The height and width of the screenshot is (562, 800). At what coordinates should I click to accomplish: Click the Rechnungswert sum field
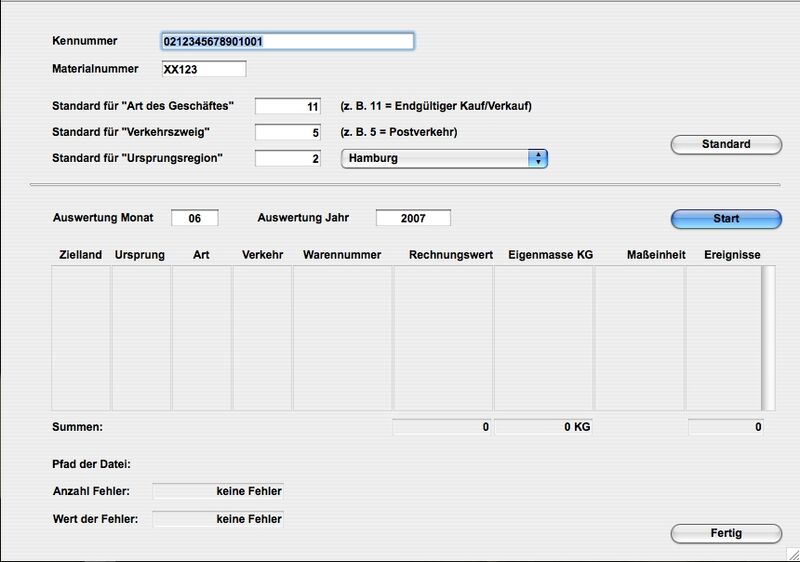click(x=442, y=427)
